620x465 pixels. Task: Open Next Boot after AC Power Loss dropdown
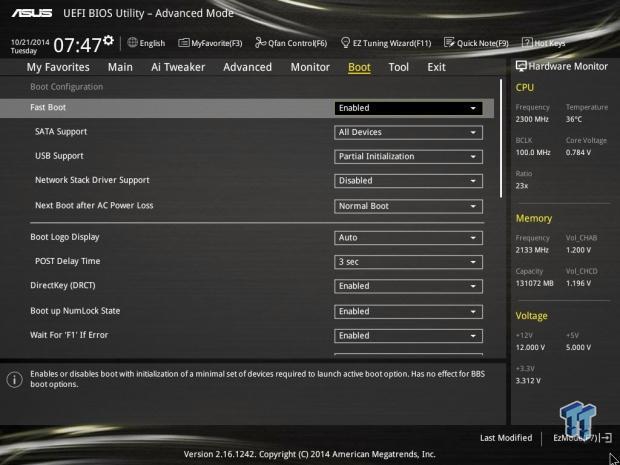(x=408, y=206)
